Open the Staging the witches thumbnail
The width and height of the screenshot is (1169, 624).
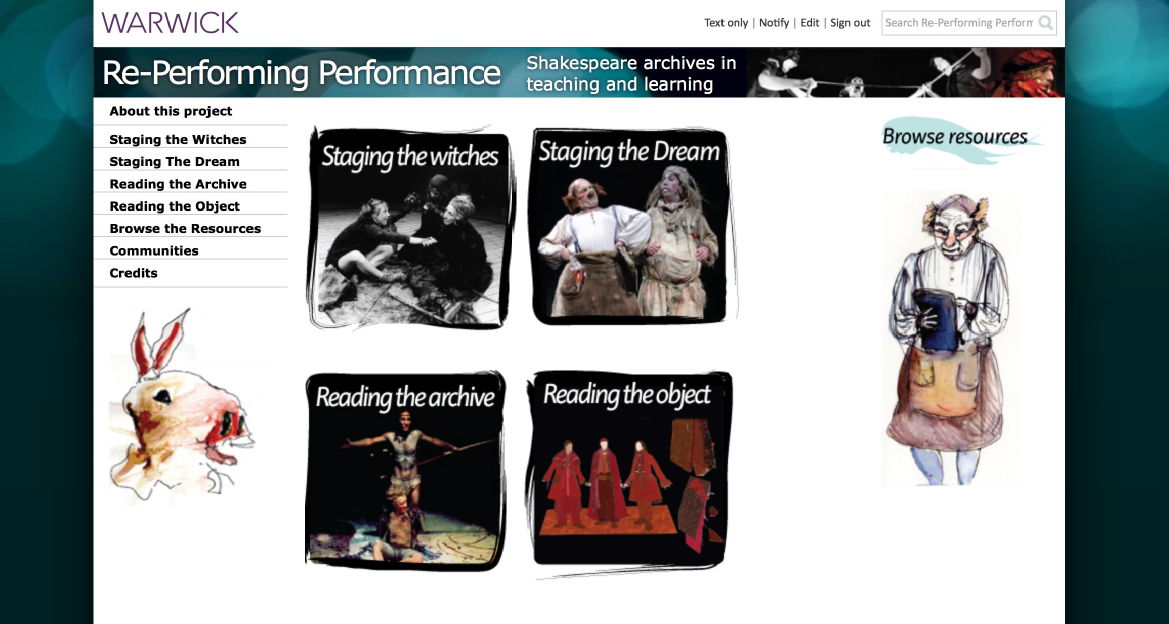[409, 227]
